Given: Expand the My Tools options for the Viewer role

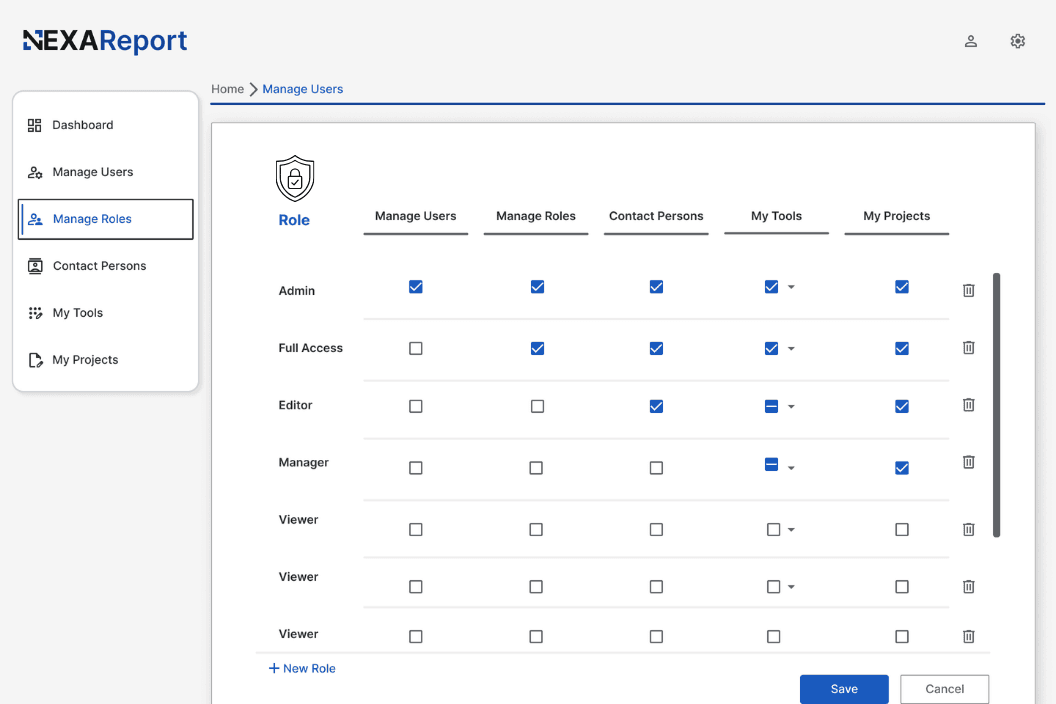Looking at the screenshot, I should pyautogui.click(x=793, y=529).
